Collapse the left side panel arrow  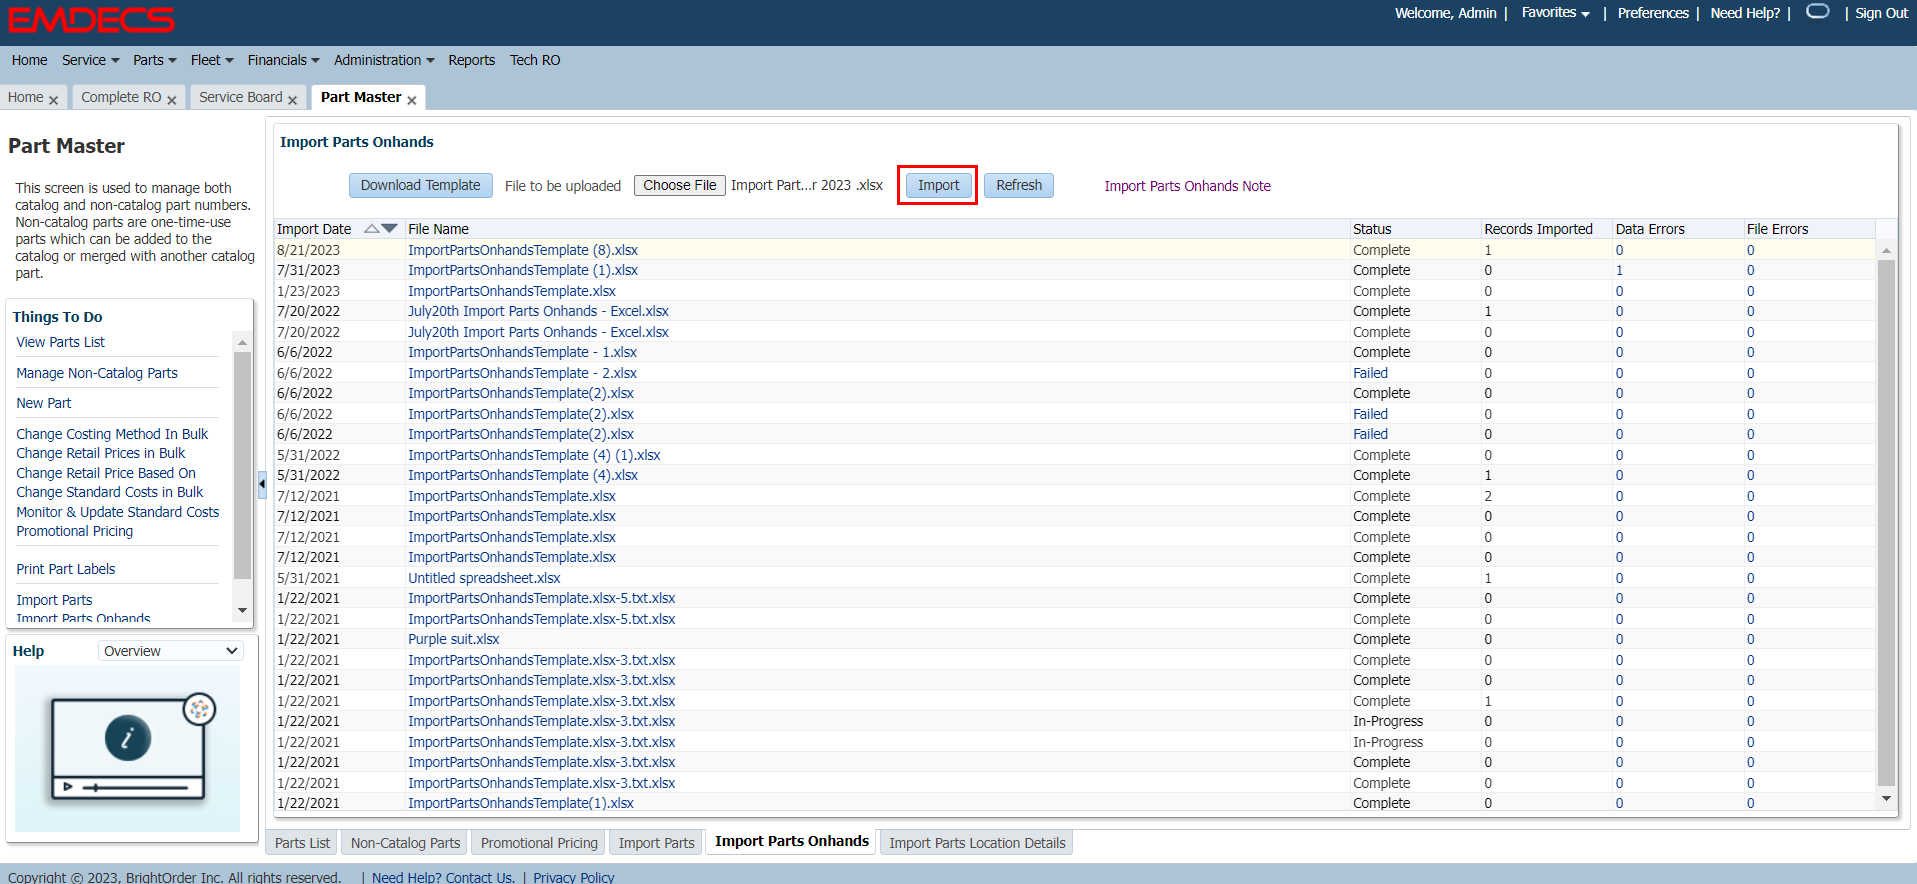point(262,484)
